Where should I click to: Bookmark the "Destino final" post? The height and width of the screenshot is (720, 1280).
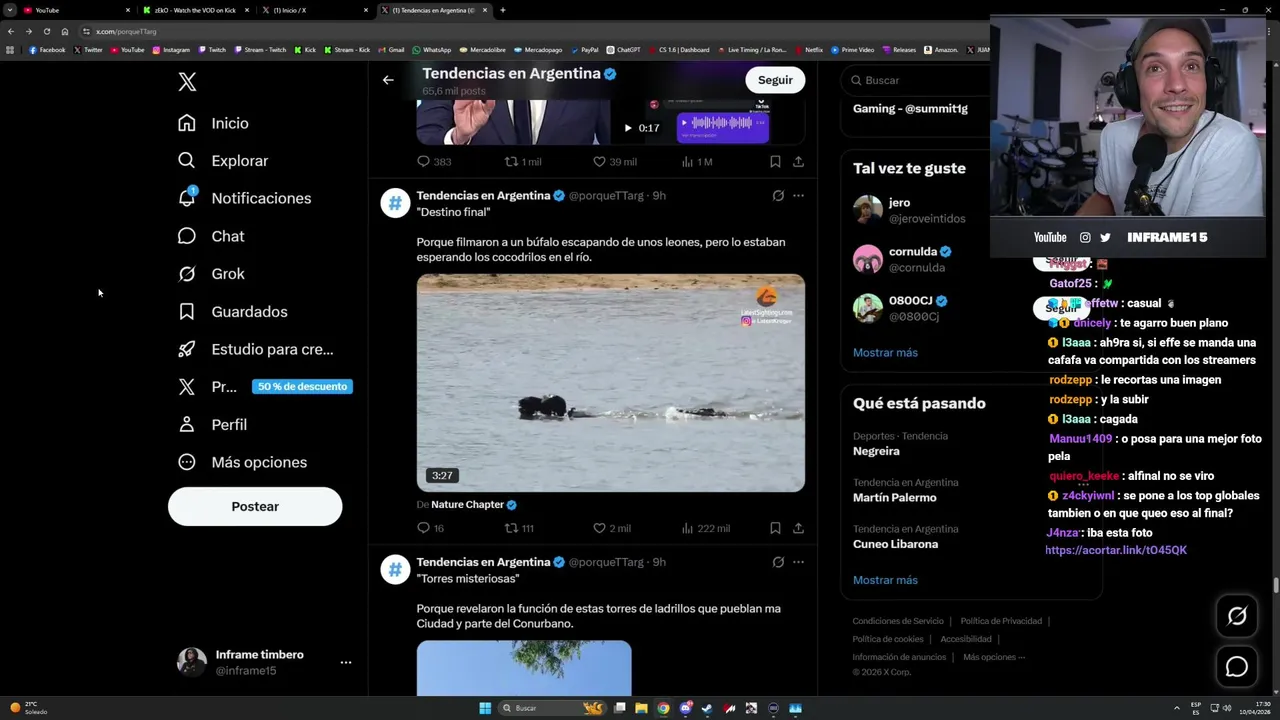[x=775, y=528]
